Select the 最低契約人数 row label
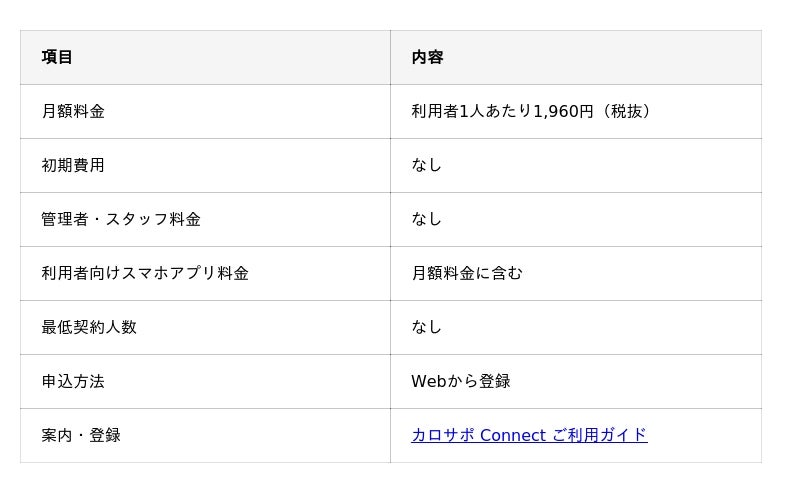The image size is (800, 493). 89,327
